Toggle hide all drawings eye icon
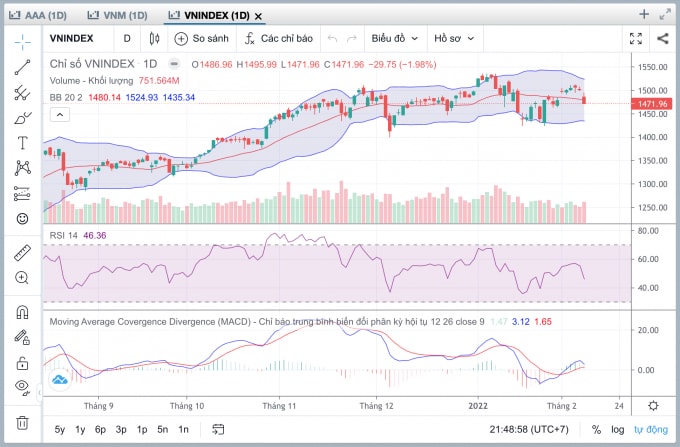The height and width of the screenshot is (447, 680). (x=23, y=387)
